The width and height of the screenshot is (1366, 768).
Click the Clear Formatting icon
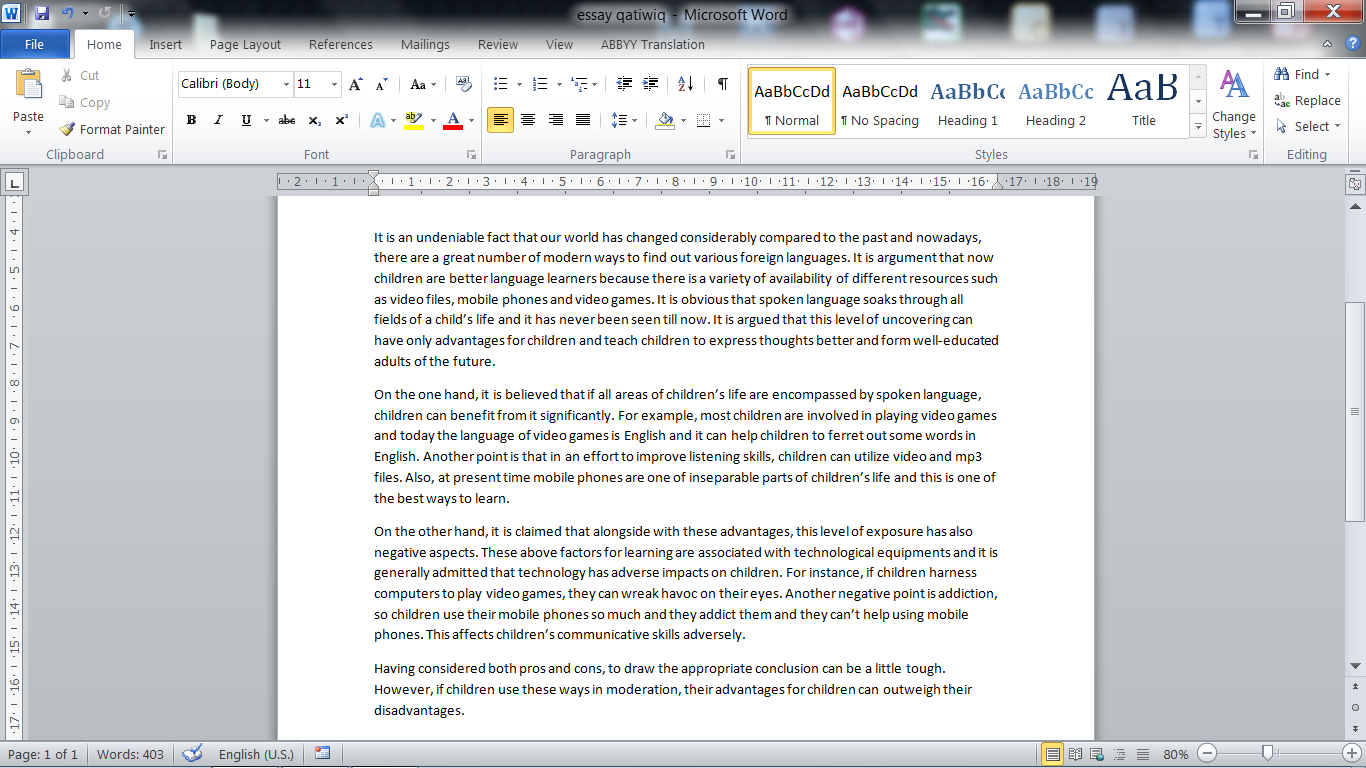pyautogui.click(x=464, y=84)
